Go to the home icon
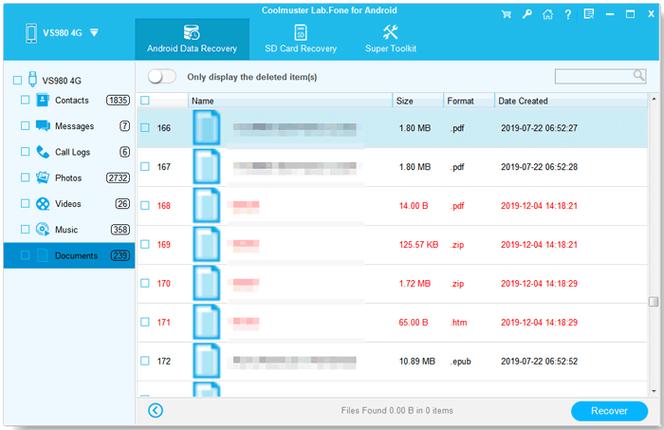664x430 pixels. (548, 14)
